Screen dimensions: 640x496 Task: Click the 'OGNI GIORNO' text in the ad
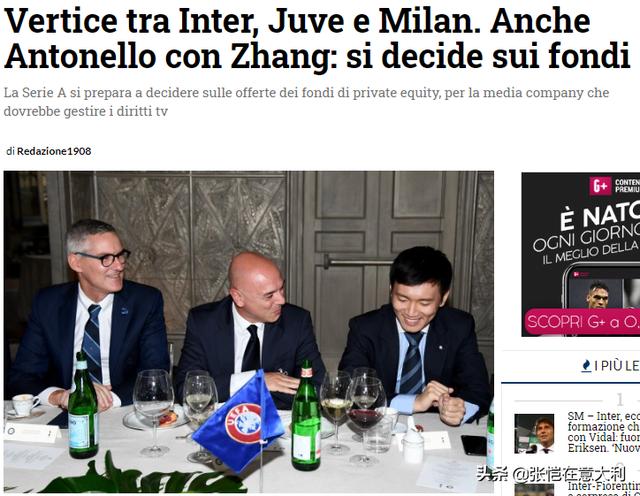pos(586,236)
